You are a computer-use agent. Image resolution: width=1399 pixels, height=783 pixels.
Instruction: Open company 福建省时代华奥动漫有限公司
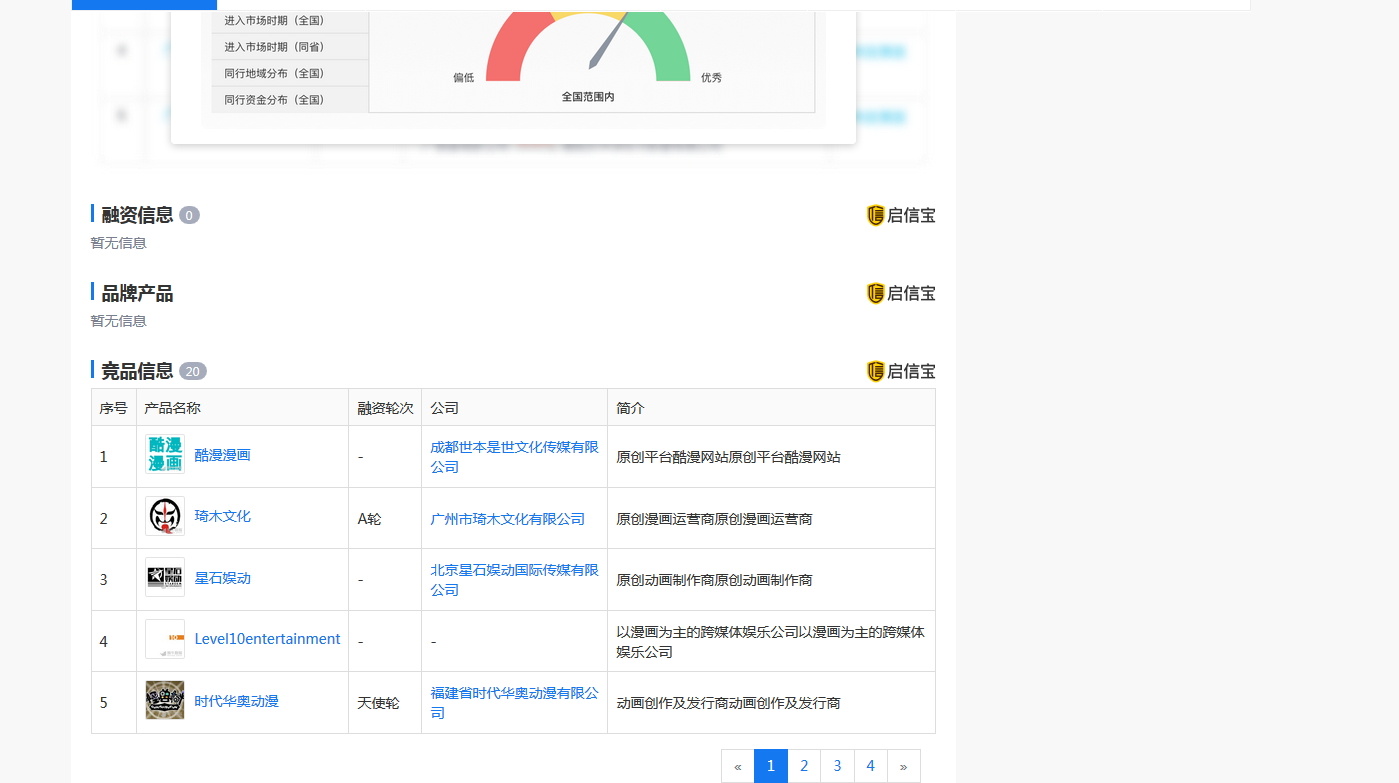pos(514,703)
